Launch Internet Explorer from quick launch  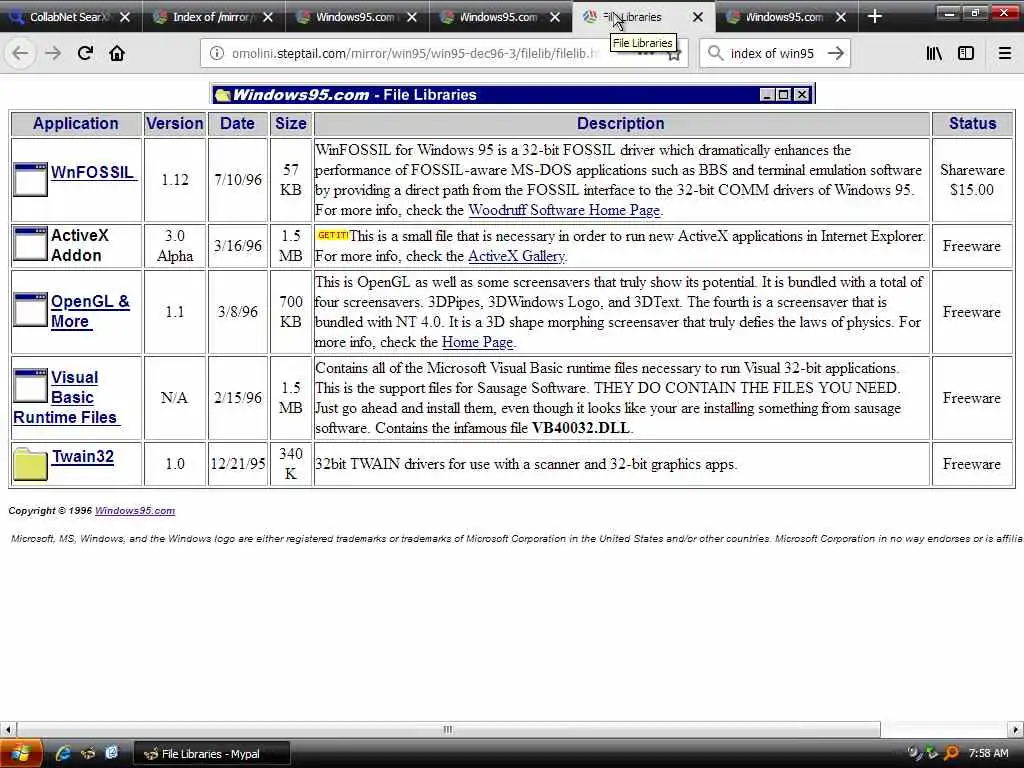click(x=63, y=754)
